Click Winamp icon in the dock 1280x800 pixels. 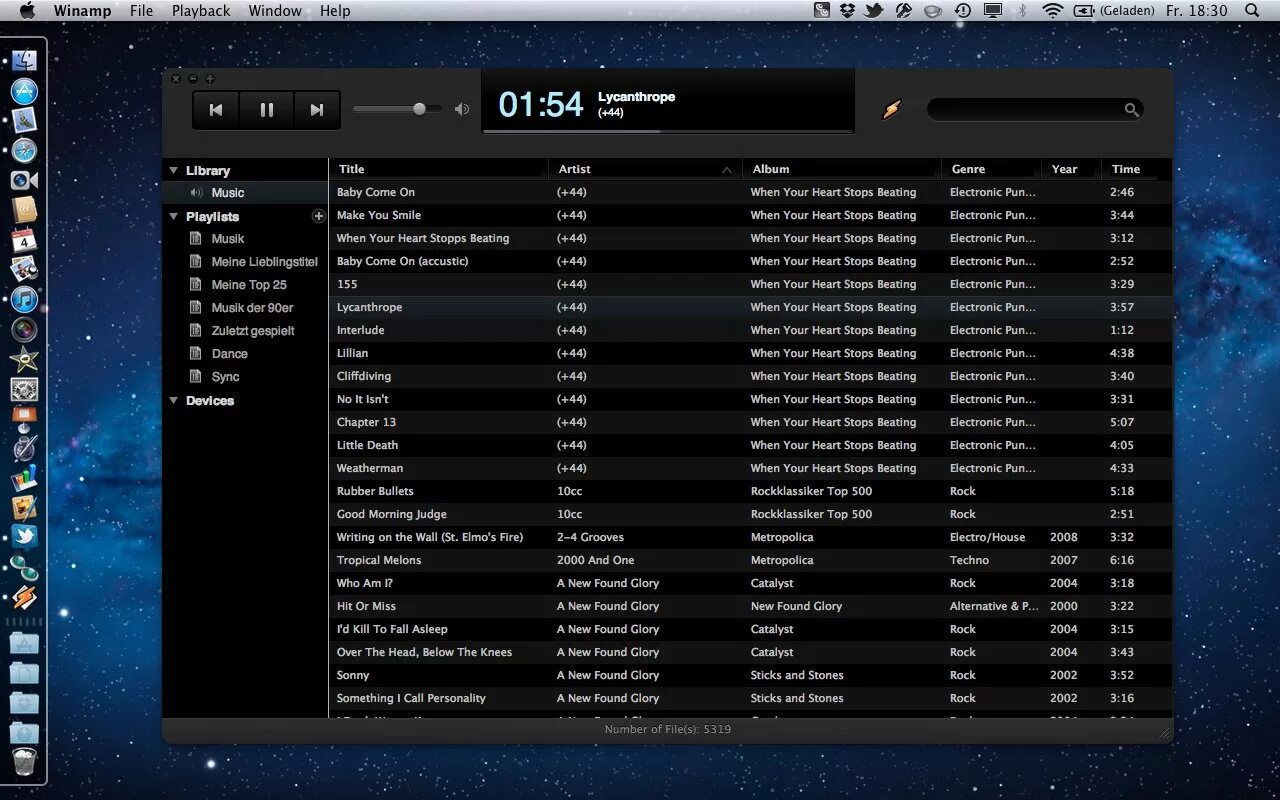24,597
